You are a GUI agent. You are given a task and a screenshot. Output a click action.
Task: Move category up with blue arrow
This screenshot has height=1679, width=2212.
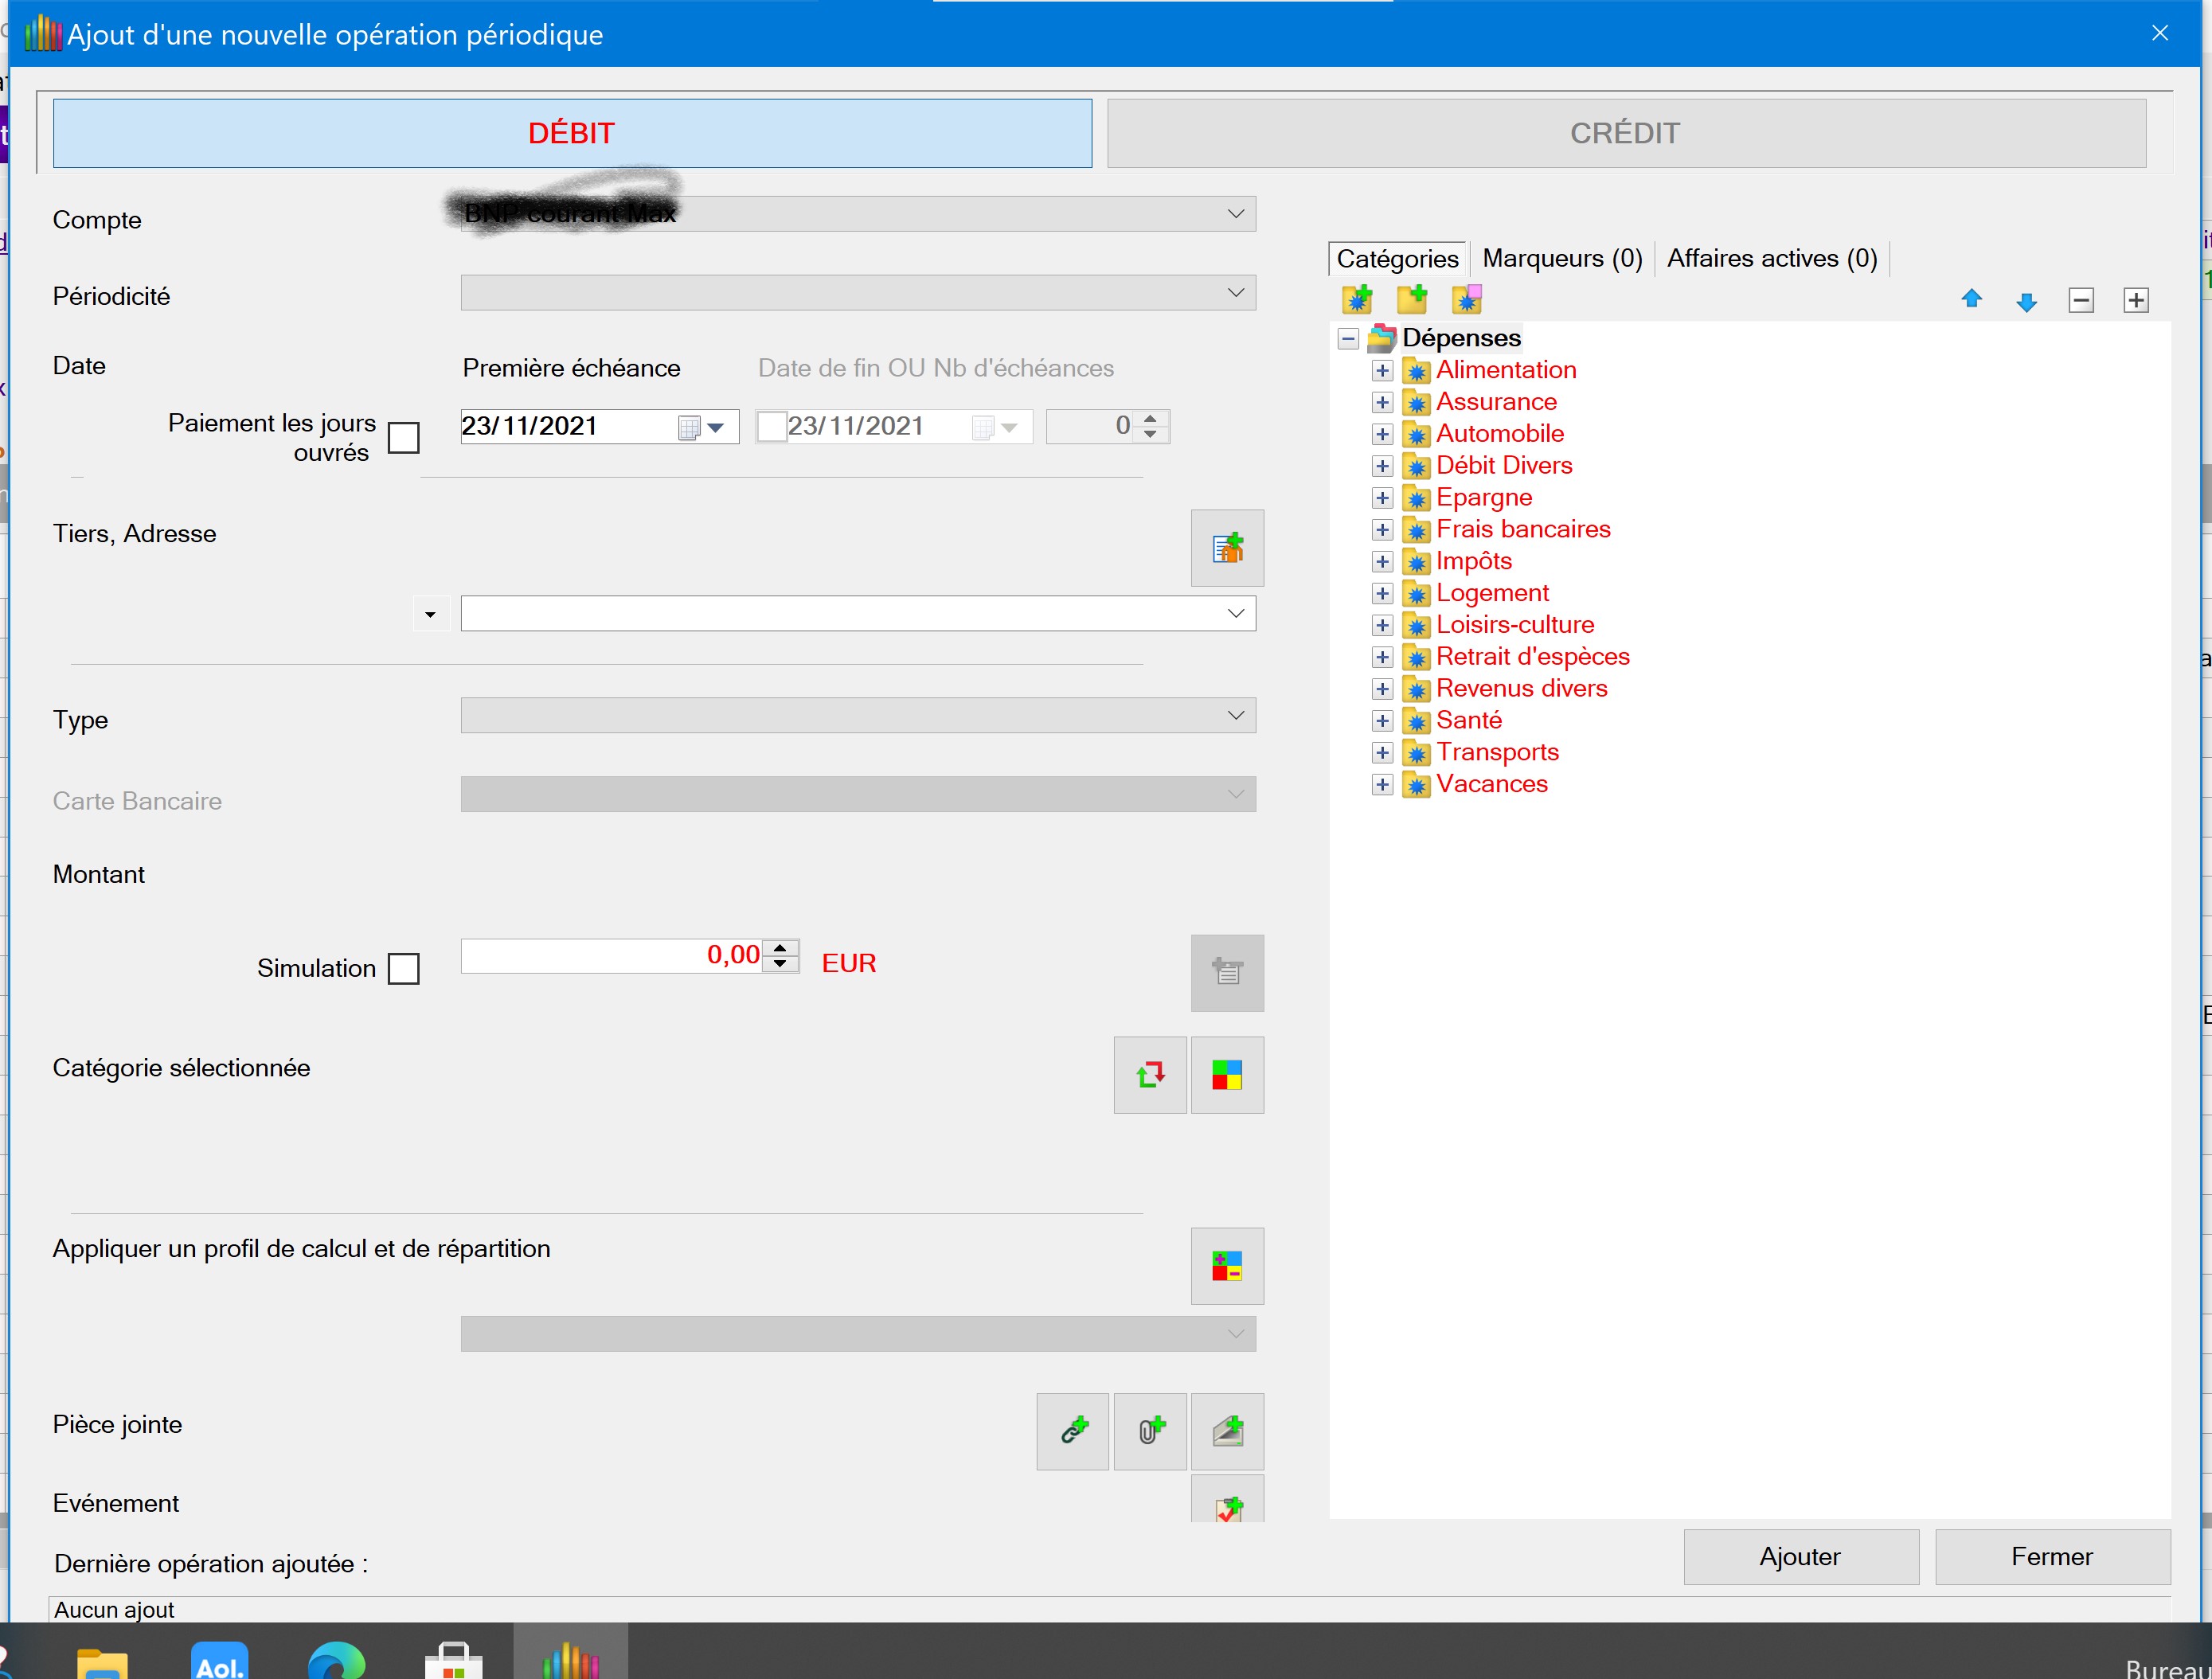coord(1971,299)
